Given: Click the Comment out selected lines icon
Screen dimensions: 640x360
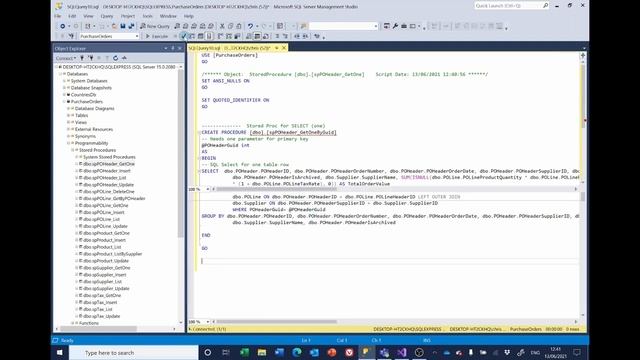Looking at the screenshot, I should 277,36.
